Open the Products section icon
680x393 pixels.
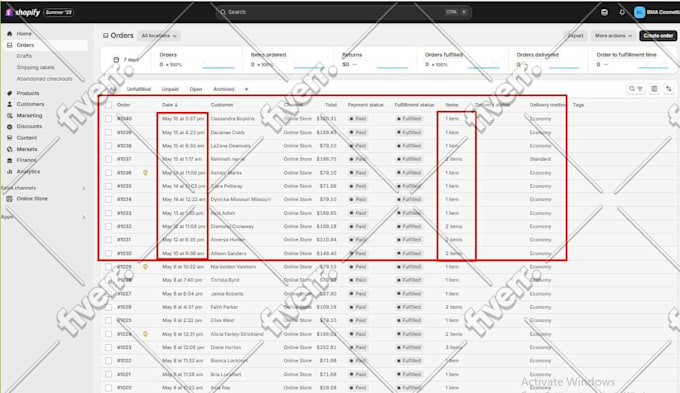tap(10, 93)
